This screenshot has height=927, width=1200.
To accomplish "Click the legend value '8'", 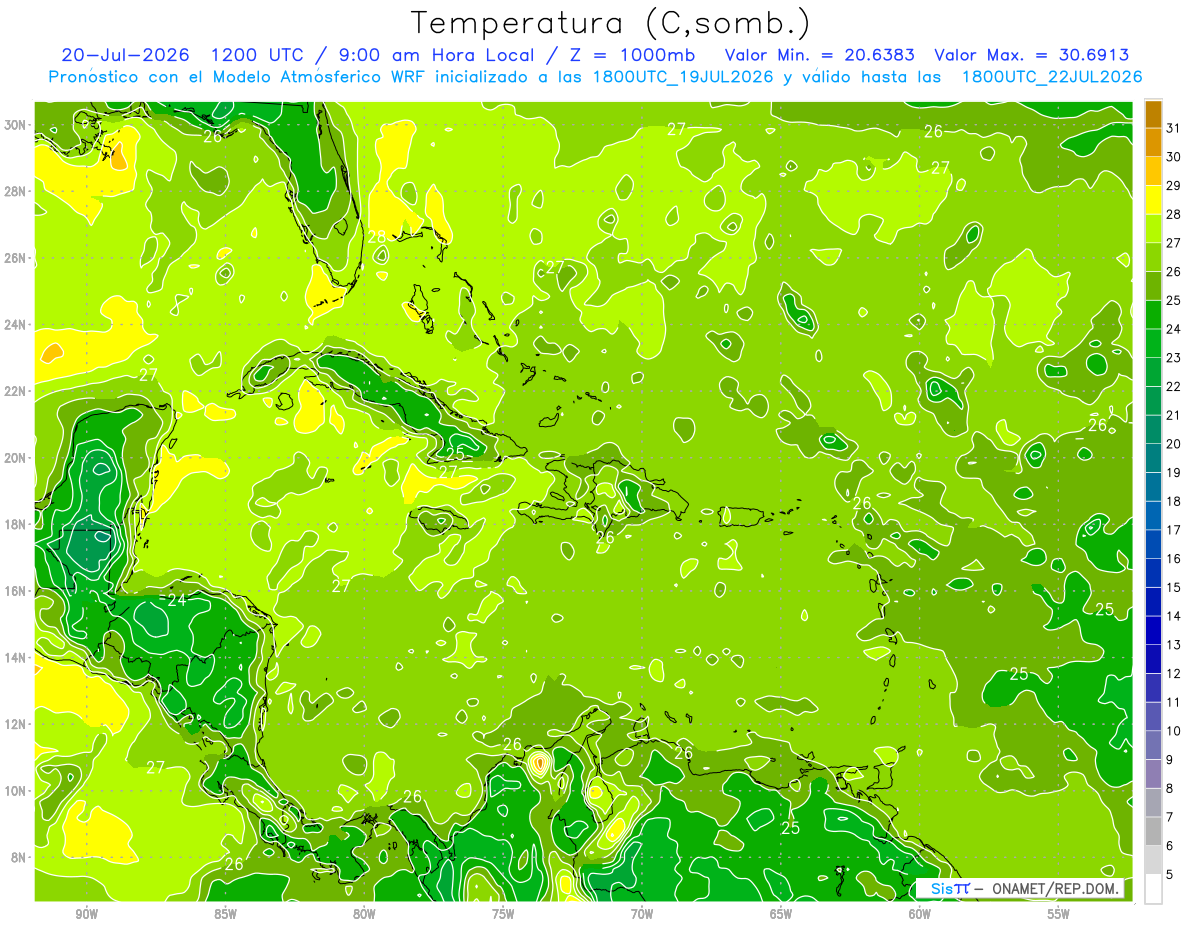I will 1170,788.
